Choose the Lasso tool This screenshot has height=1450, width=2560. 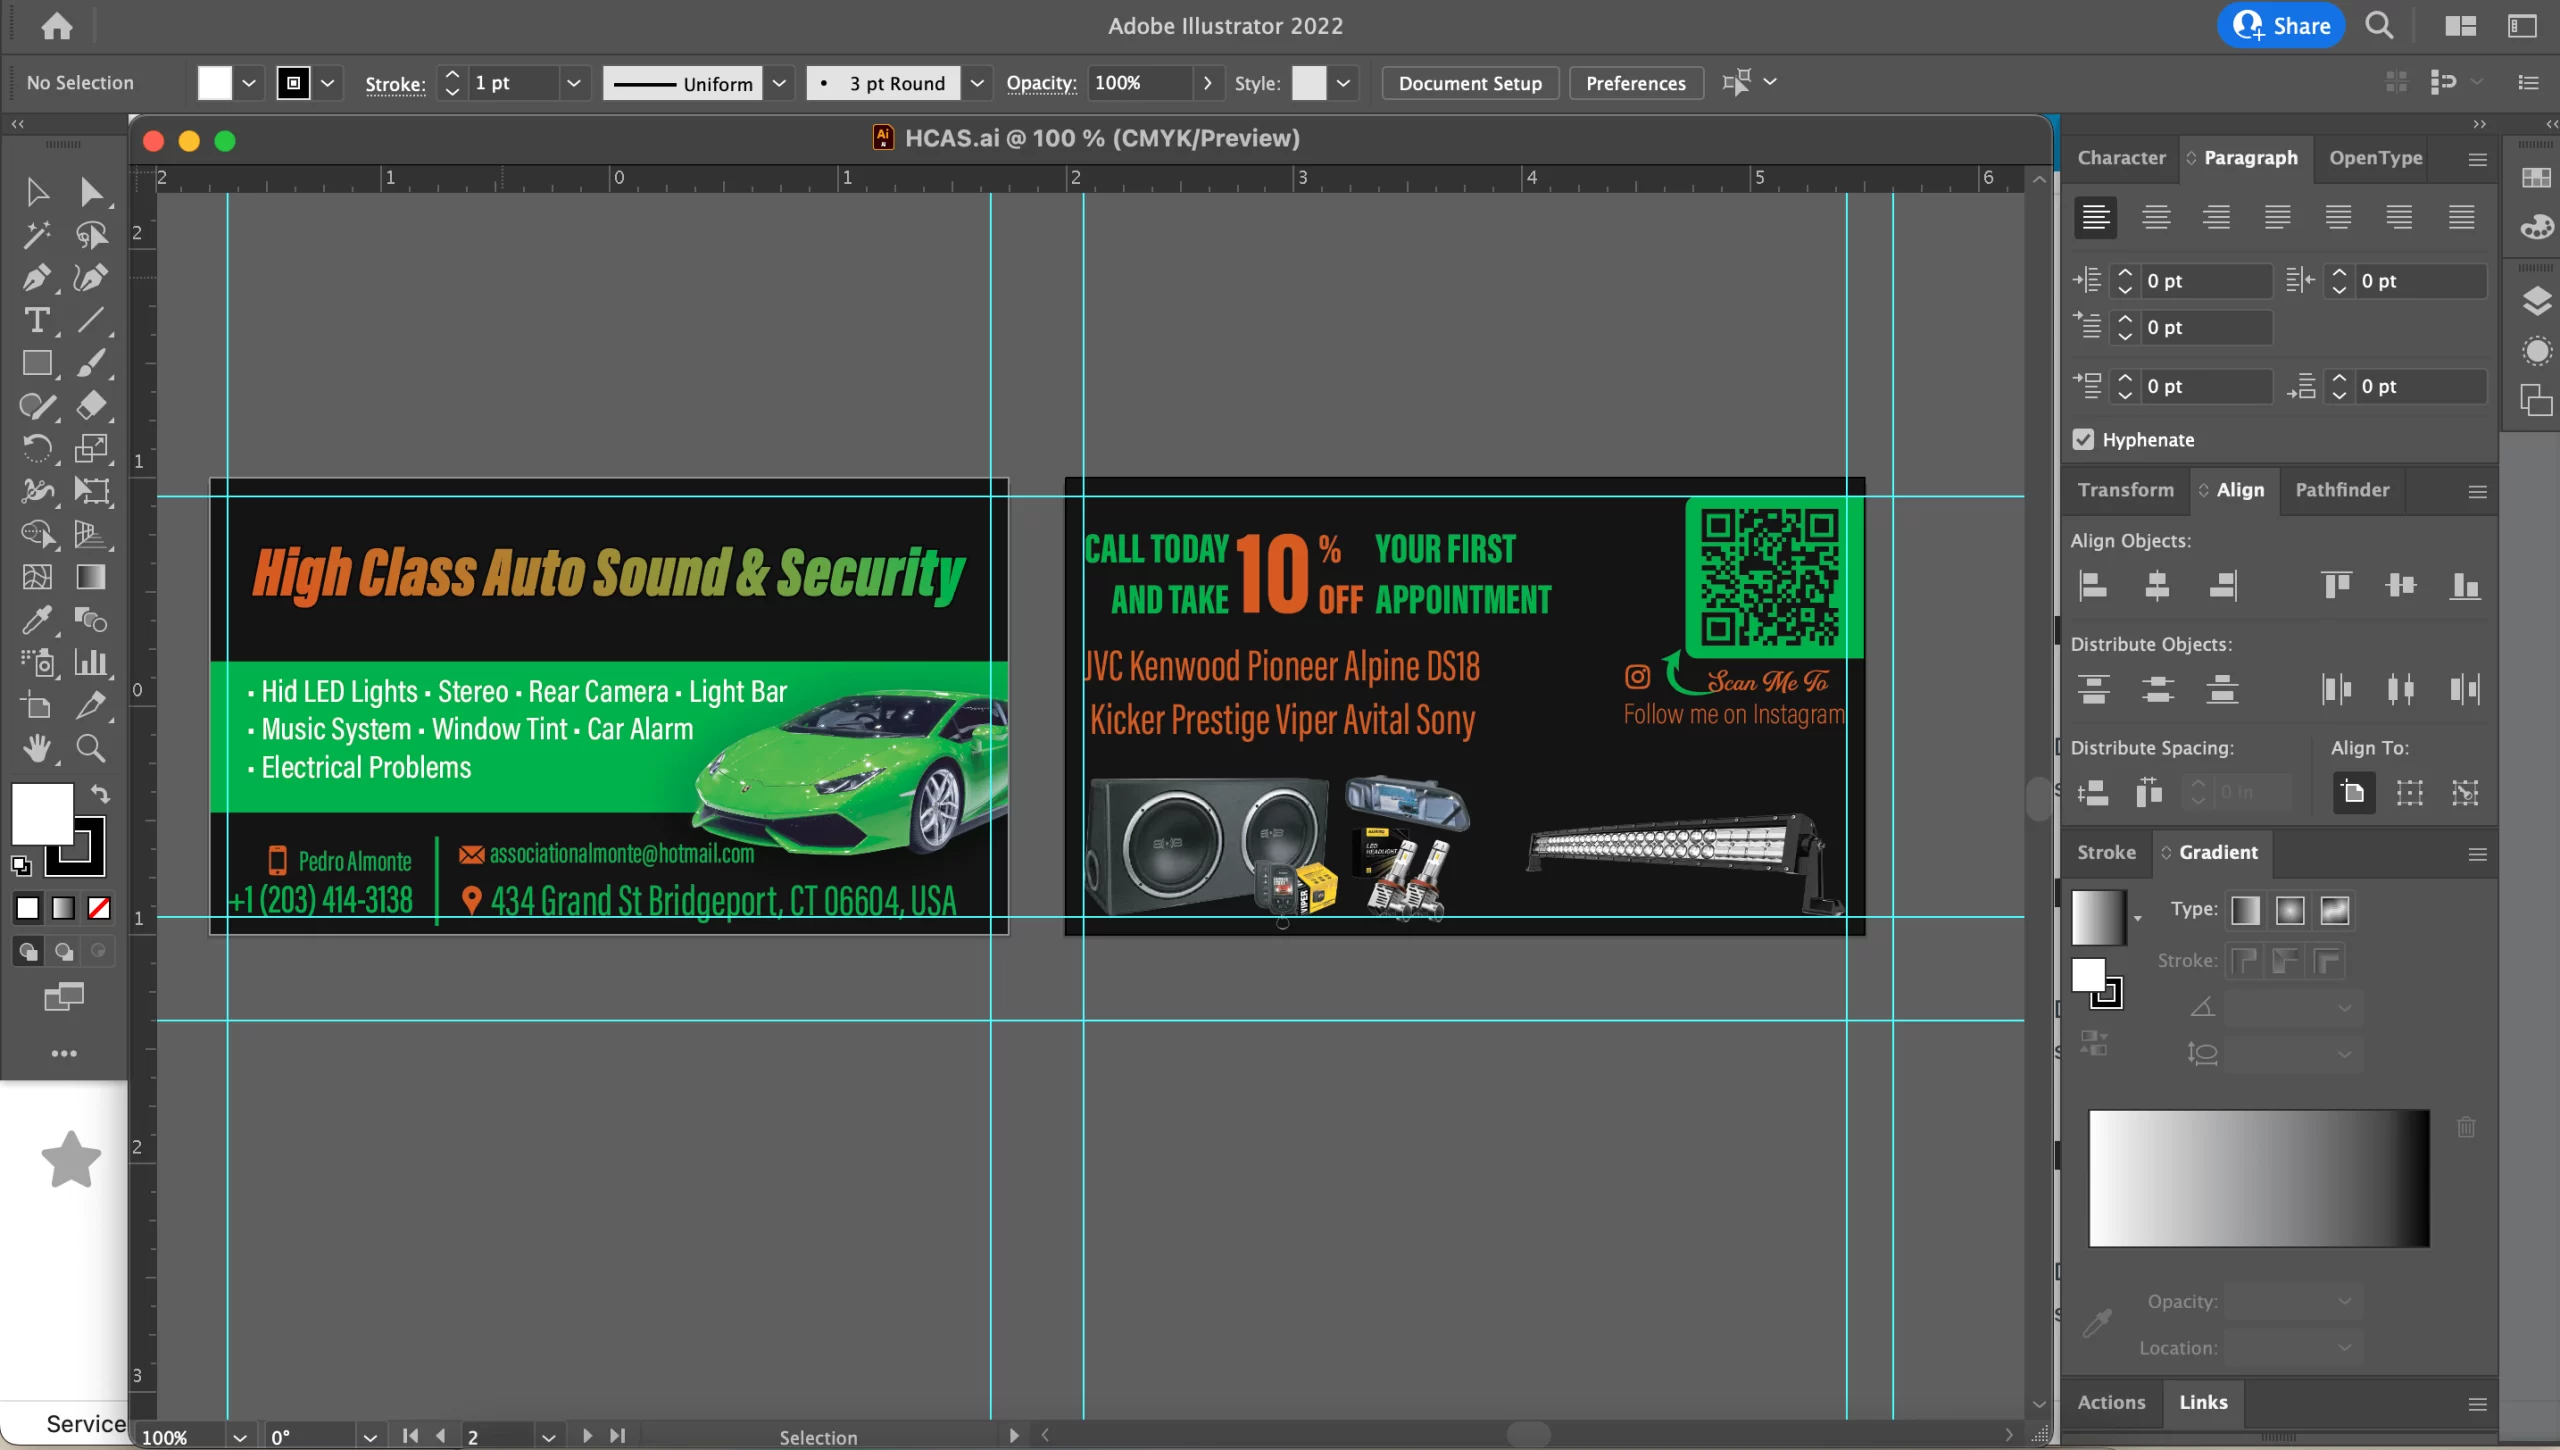[x=91, y=234]
